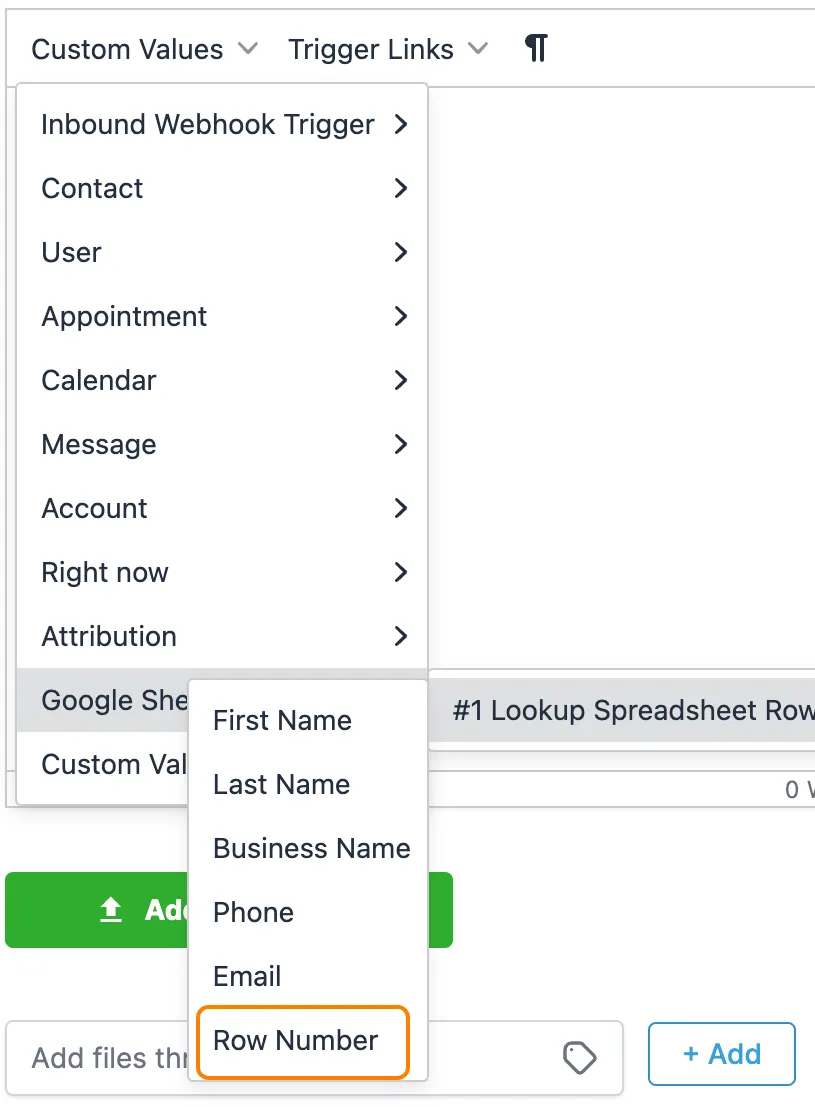The image size is (815, 1107).
Task: Click the tag icon in file field
Action: point(580,1057)
